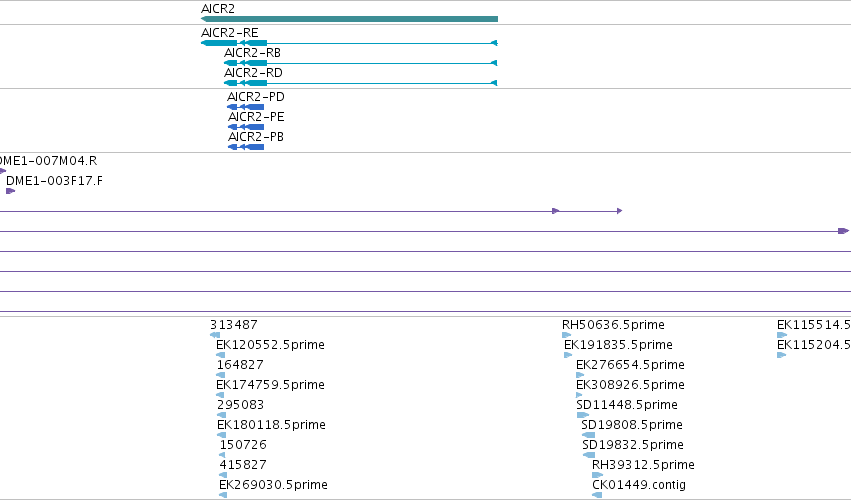
Task: Select EST label 313487
Action: 234,325
